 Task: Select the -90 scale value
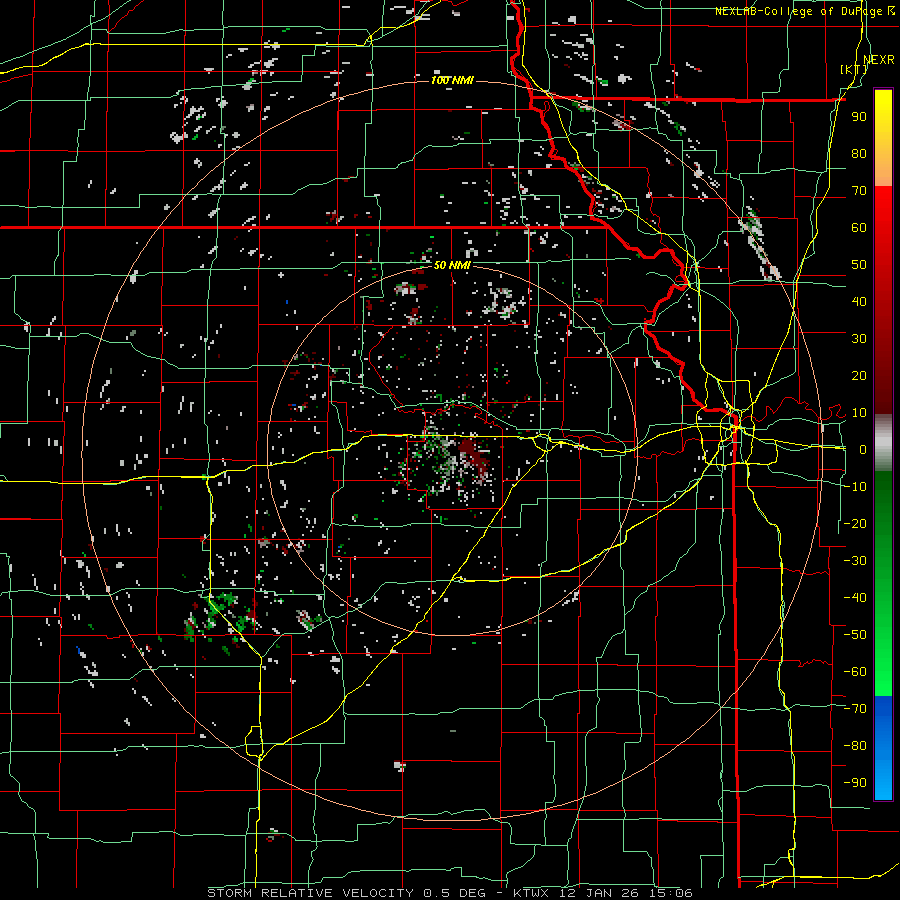pos(855,783)
